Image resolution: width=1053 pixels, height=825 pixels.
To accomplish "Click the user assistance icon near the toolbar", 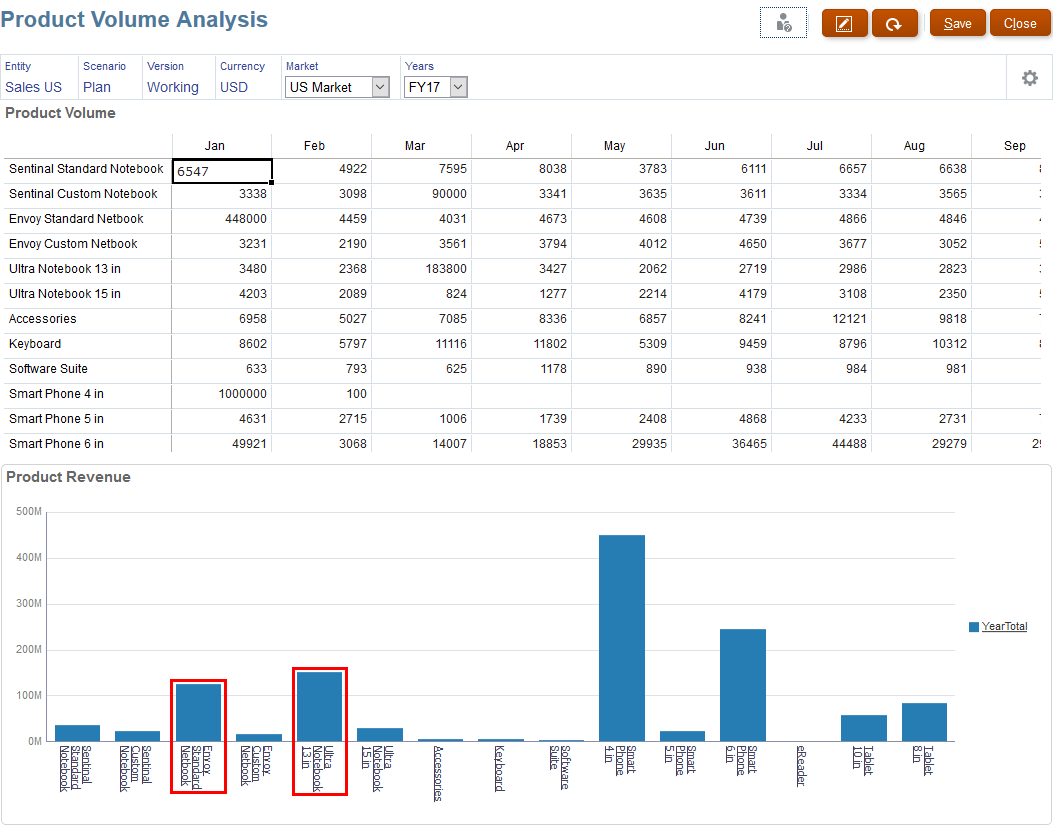I will point(783,22).
